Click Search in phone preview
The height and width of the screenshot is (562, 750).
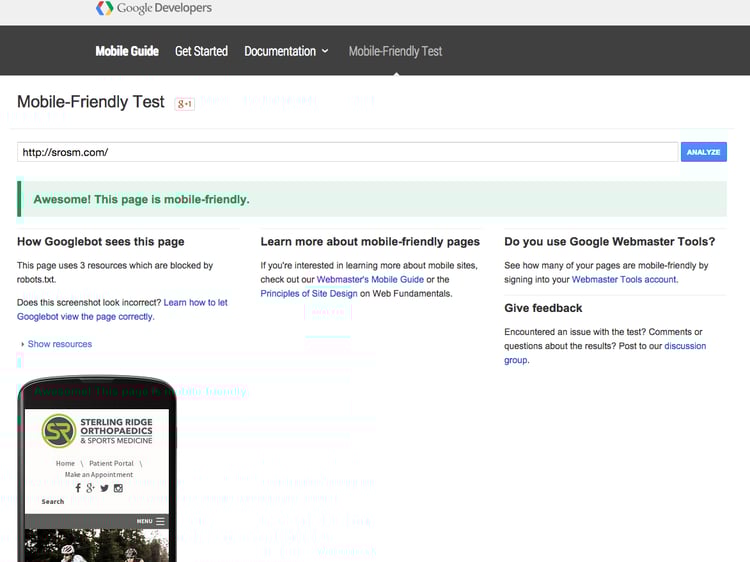[x=53, y=501]
